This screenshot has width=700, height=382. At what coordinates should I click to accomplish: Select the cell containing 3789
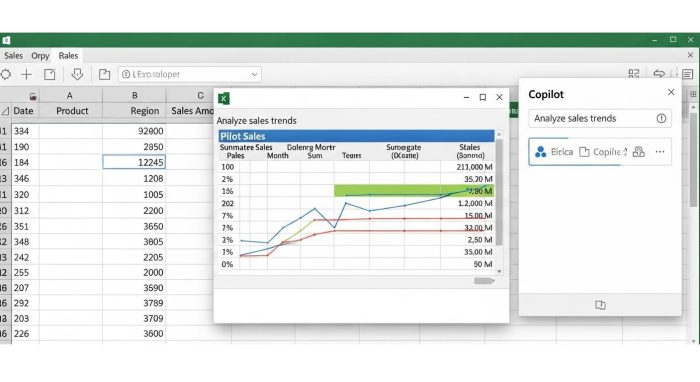click(134, 303)
